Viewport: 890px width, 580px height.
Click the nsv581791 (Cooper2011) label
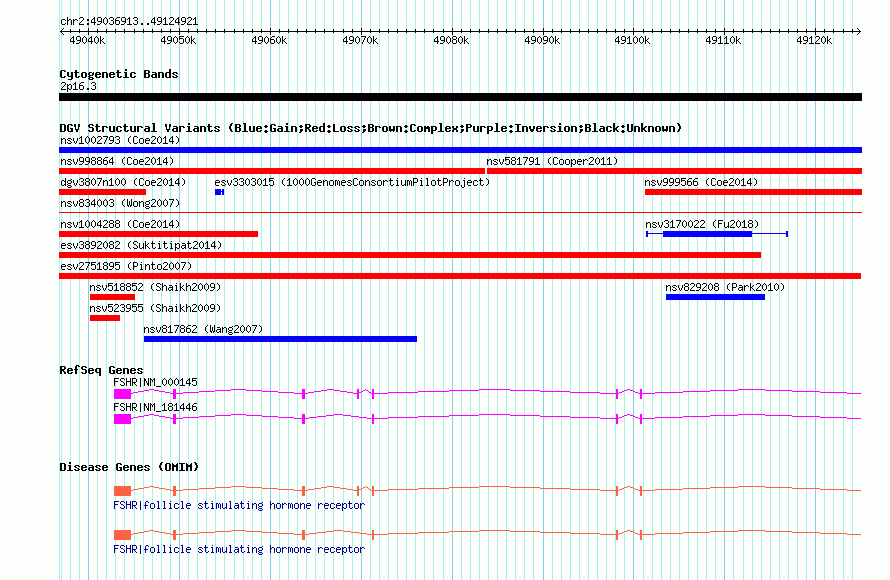click(x=552, y=161)
